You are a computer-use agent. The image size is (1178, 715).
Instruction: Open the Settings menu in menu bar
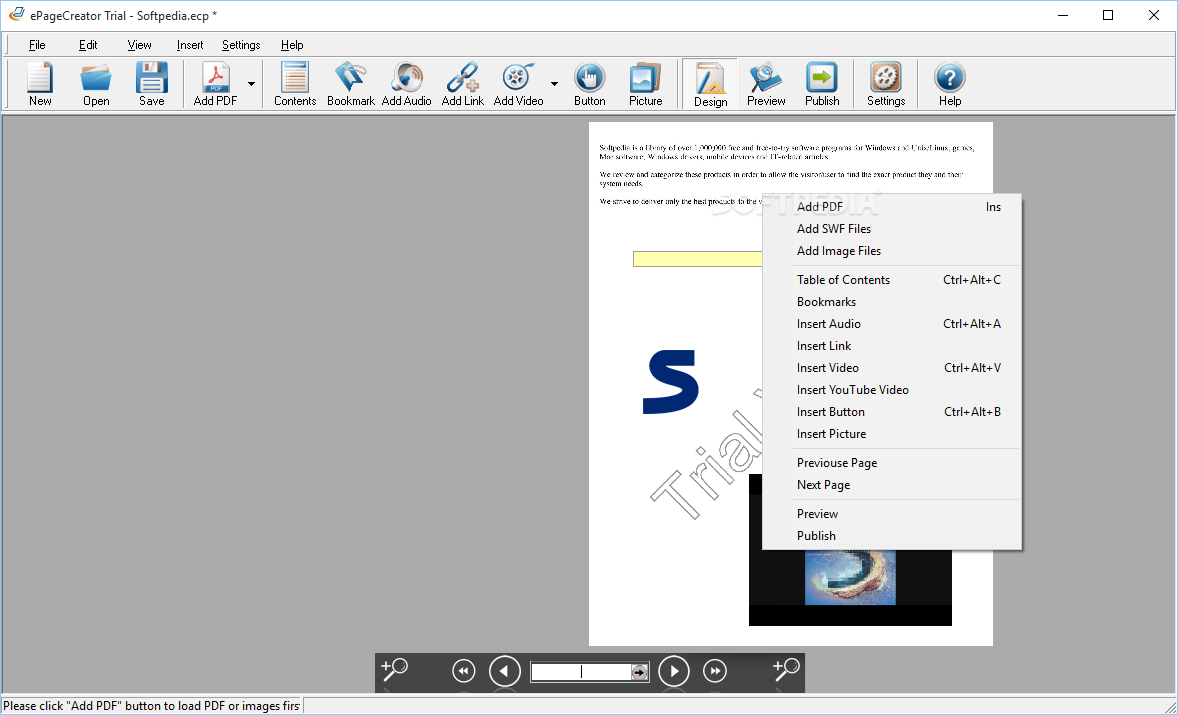(241, 45)
